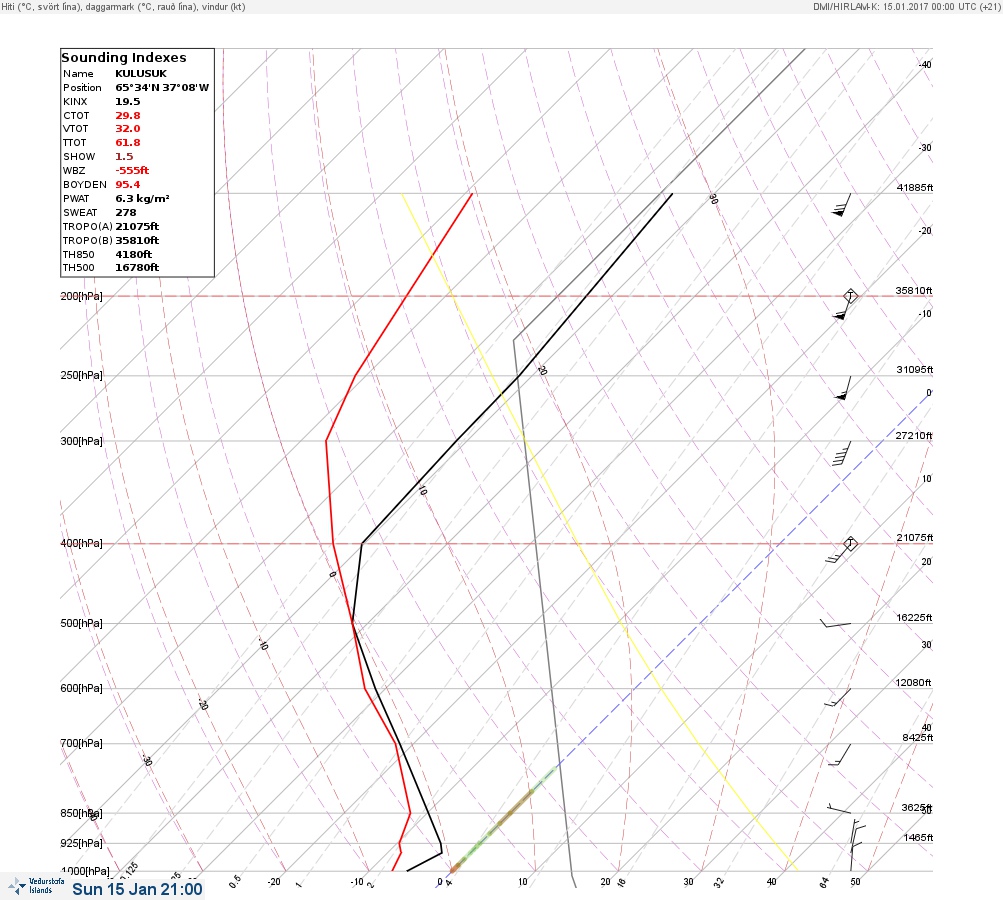Click the station name KULUSUK
The height and width of the screenshot is (900, 1003).
pyautogui.click(x=141, y=74)
